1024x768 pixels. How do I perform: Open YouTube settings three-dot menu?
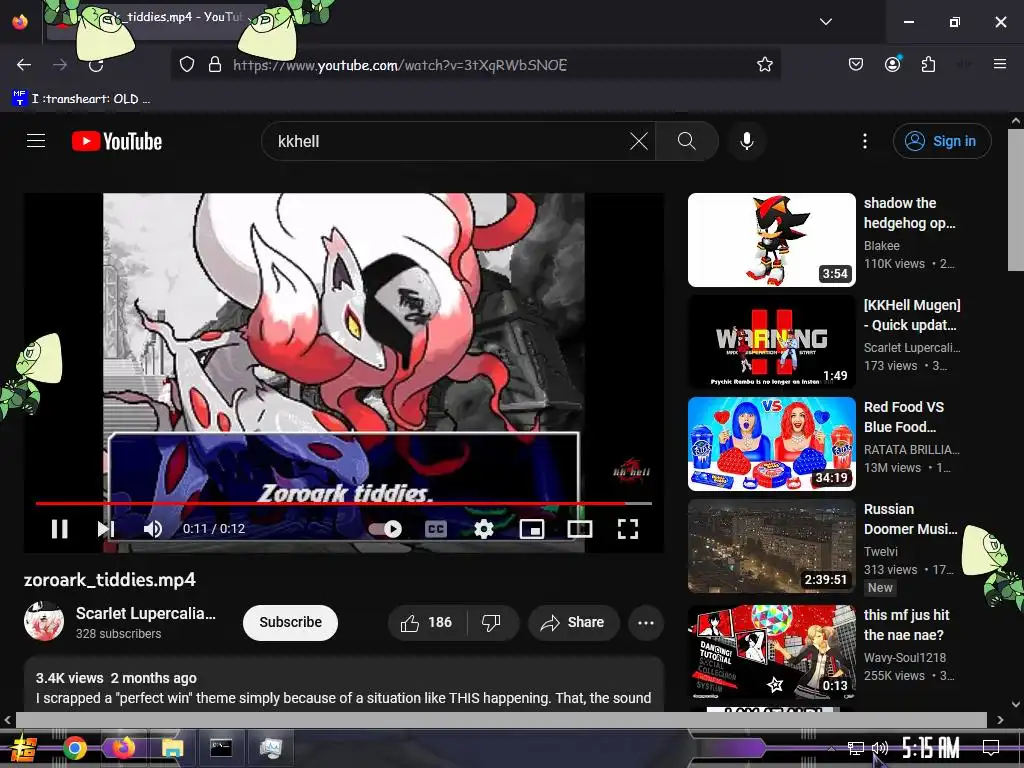(865, 141)
